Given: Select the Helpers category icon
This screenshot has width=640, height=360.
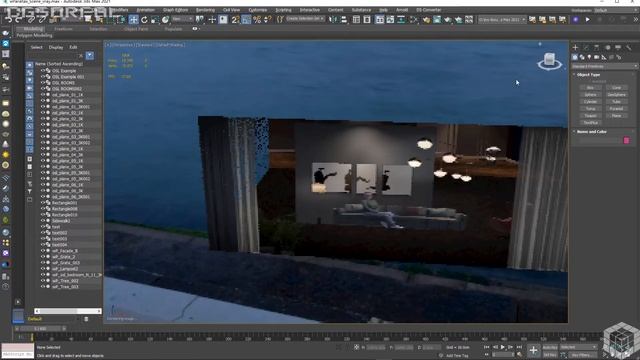Looking at the screenshot, I should click(x=604, y=57).
